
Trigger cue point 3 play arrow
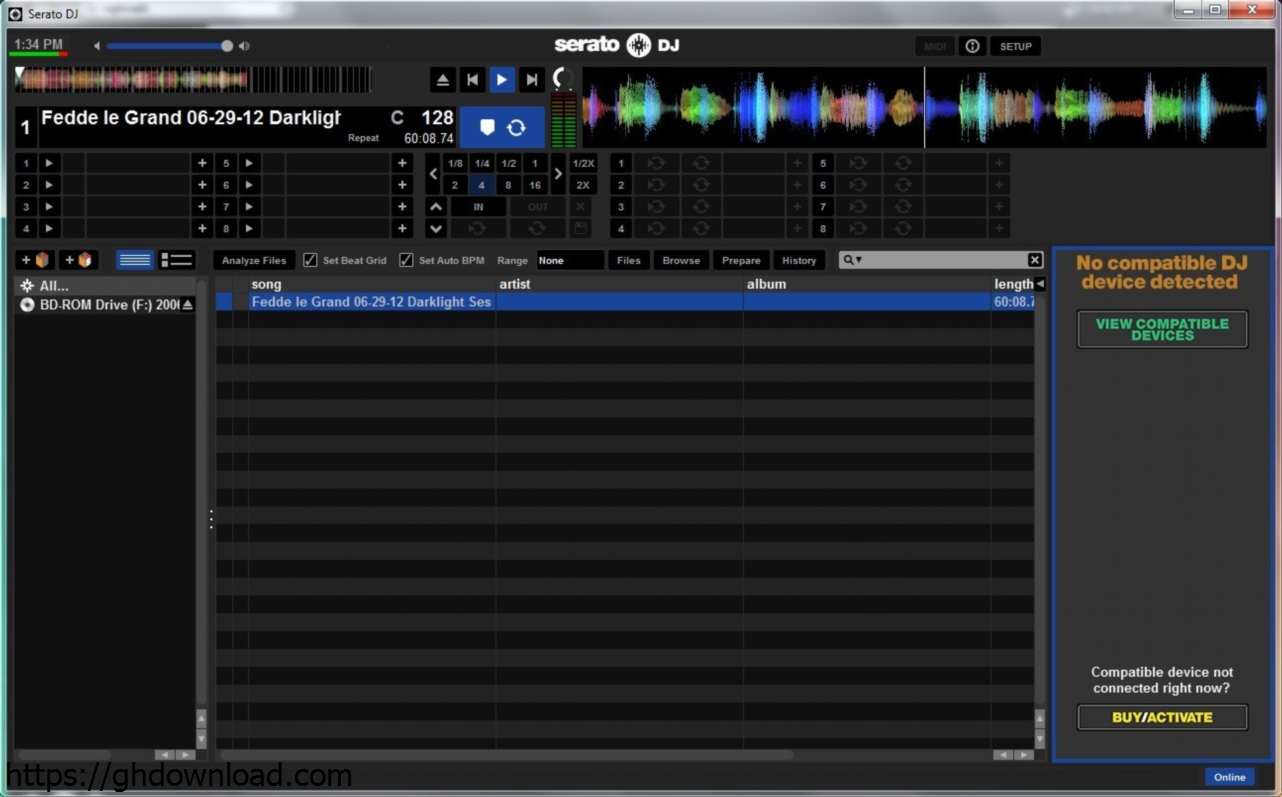pos(49,207)
